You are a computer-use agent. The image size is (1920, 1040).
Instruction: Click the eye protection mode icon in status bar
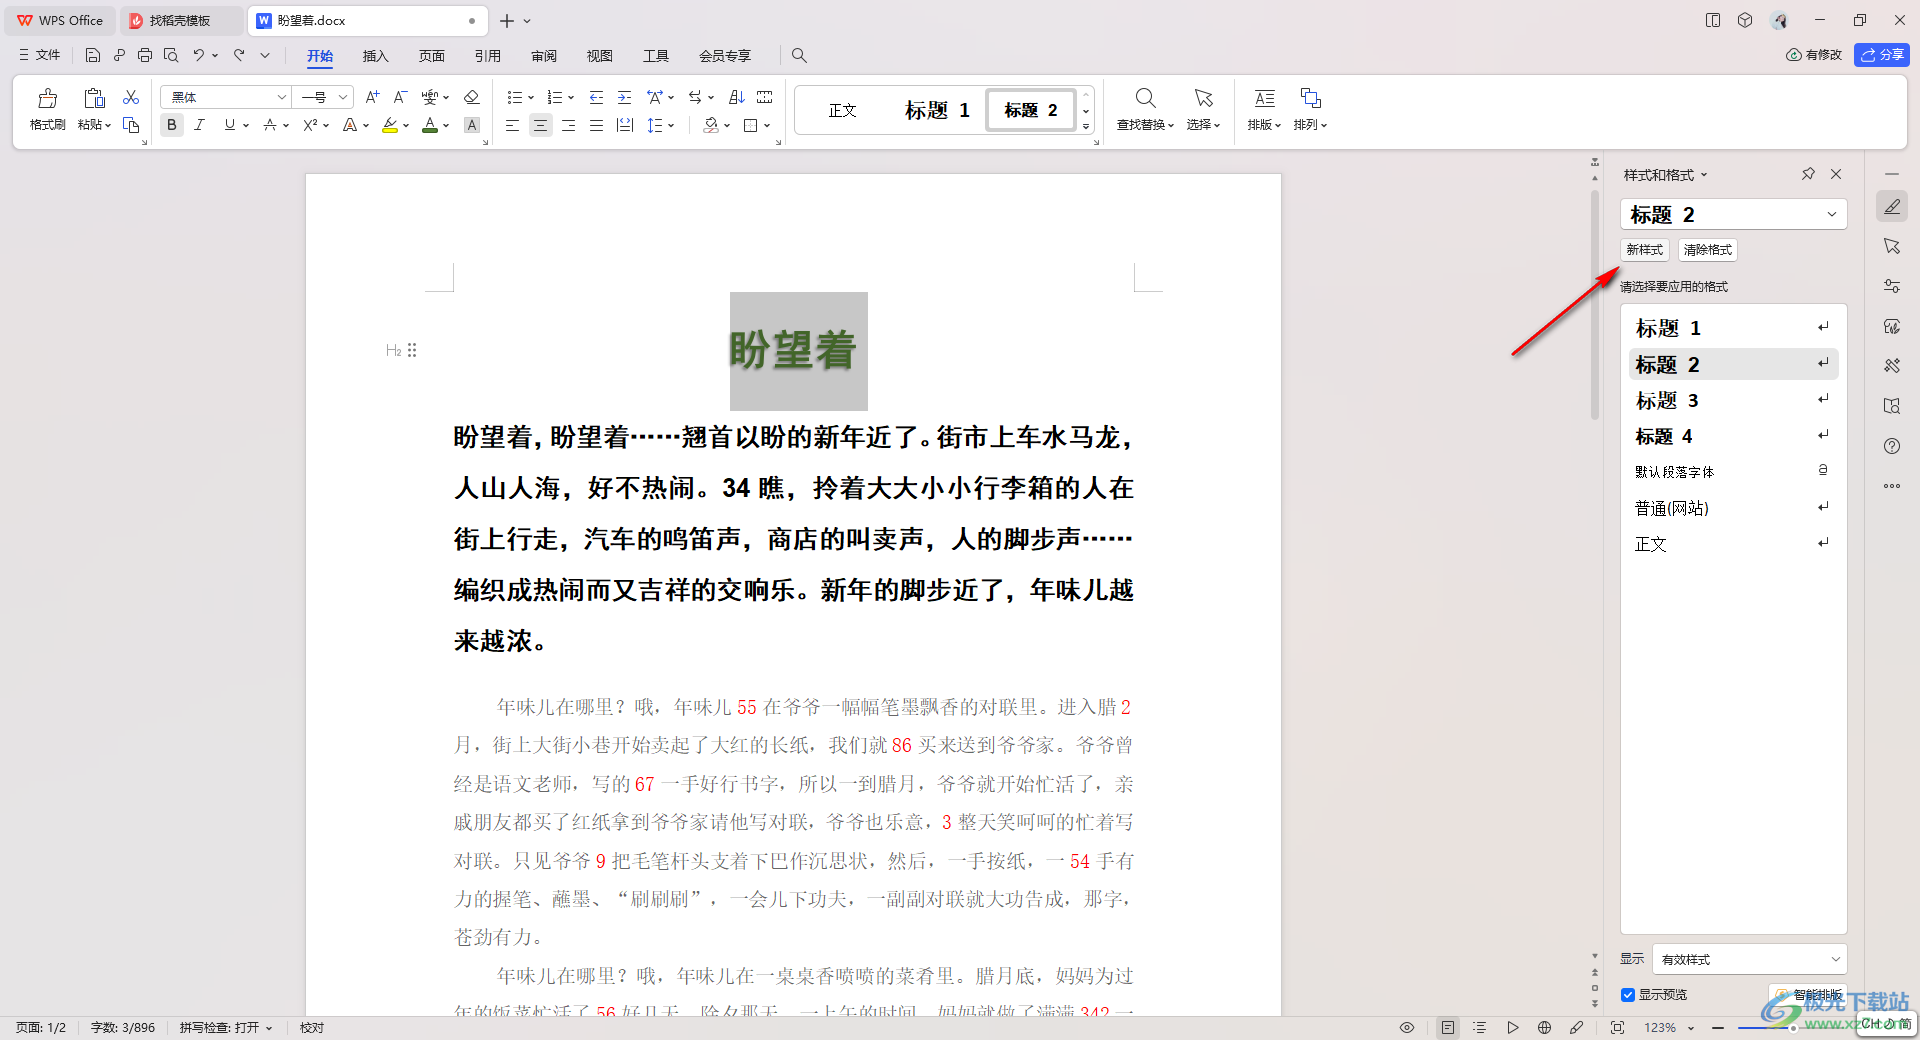(x=1407, y=1027)
